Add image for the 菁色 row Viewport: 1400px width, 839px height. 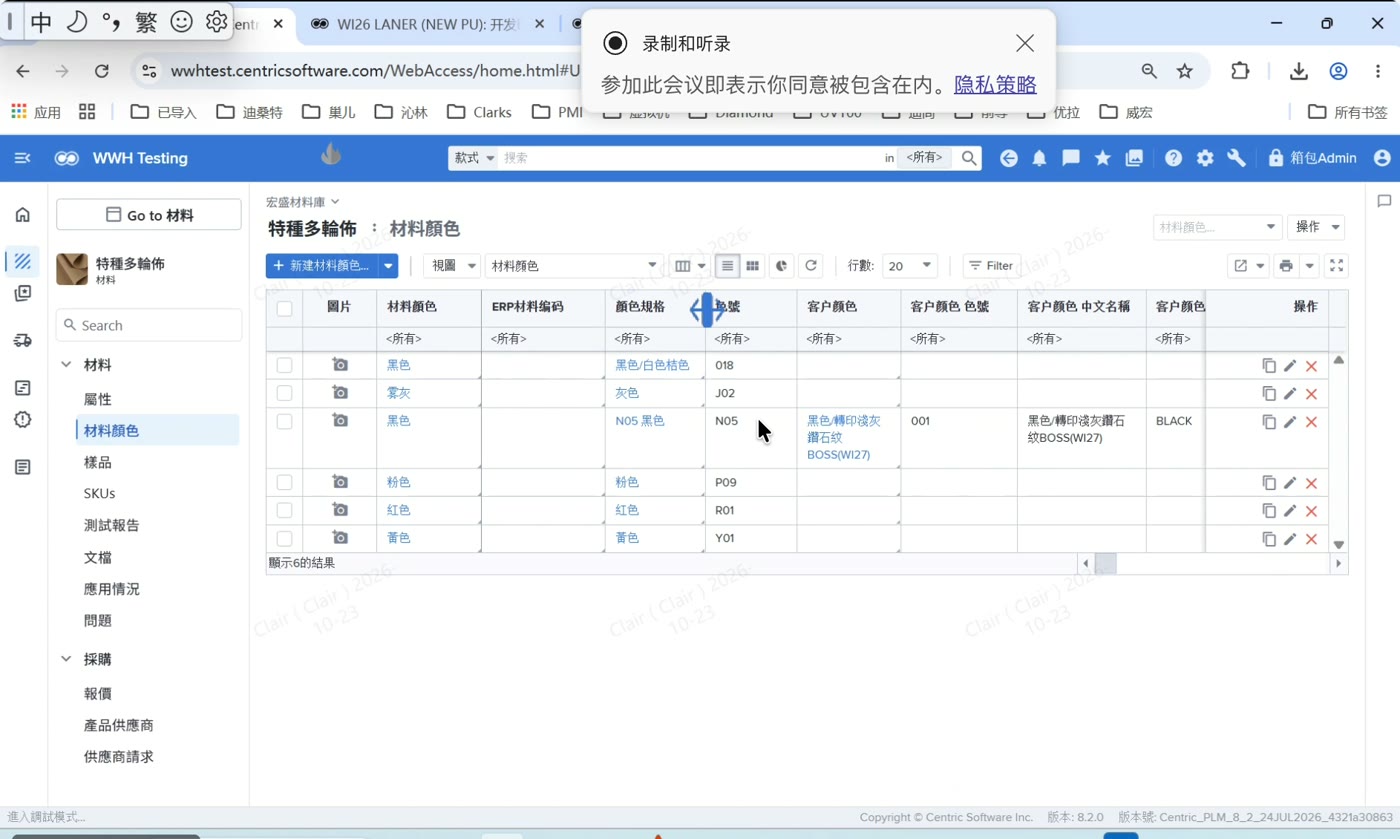[x=340, y=538]
